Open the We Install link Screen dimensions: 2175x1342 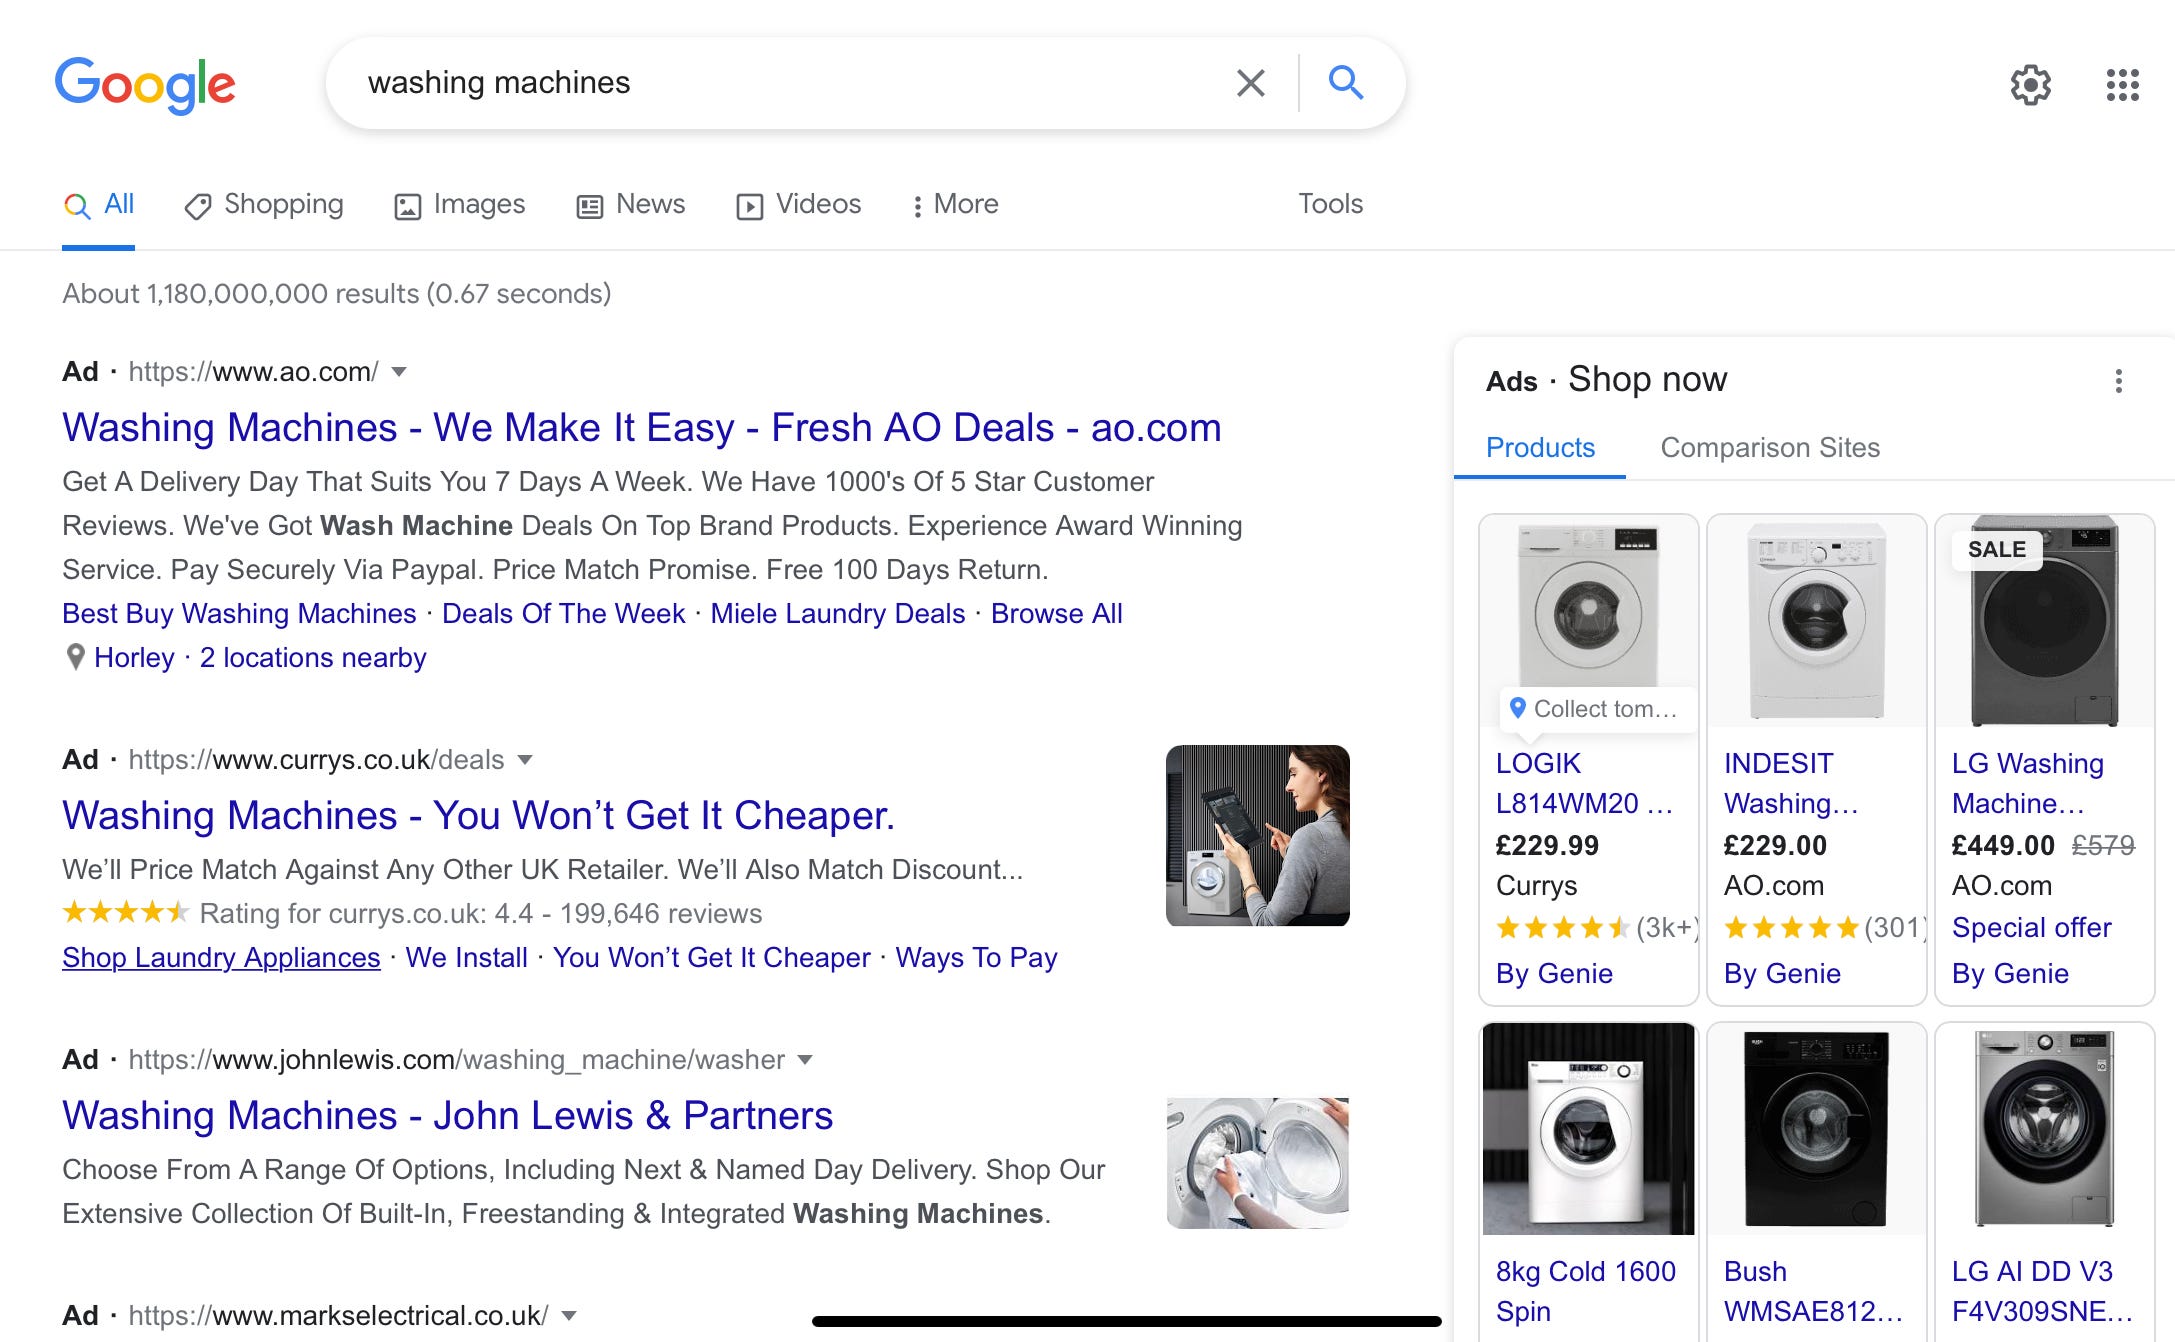coord(466,958)
